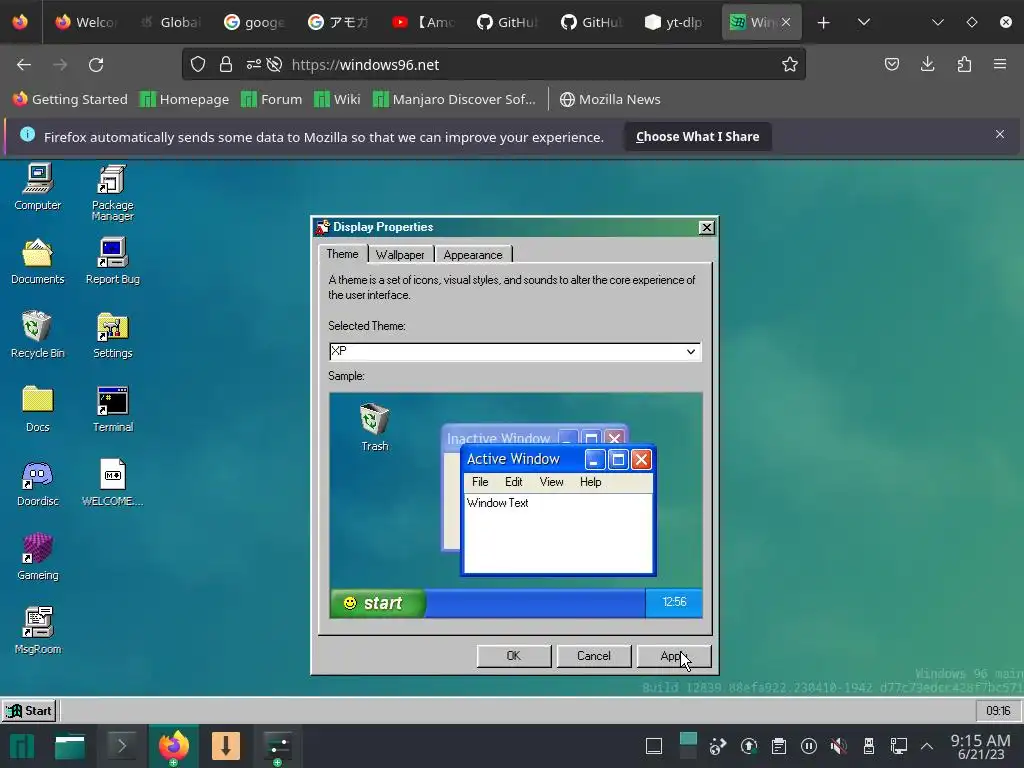
Task: Close the Display Properties dialog
Action: click(x=707, y=227)
